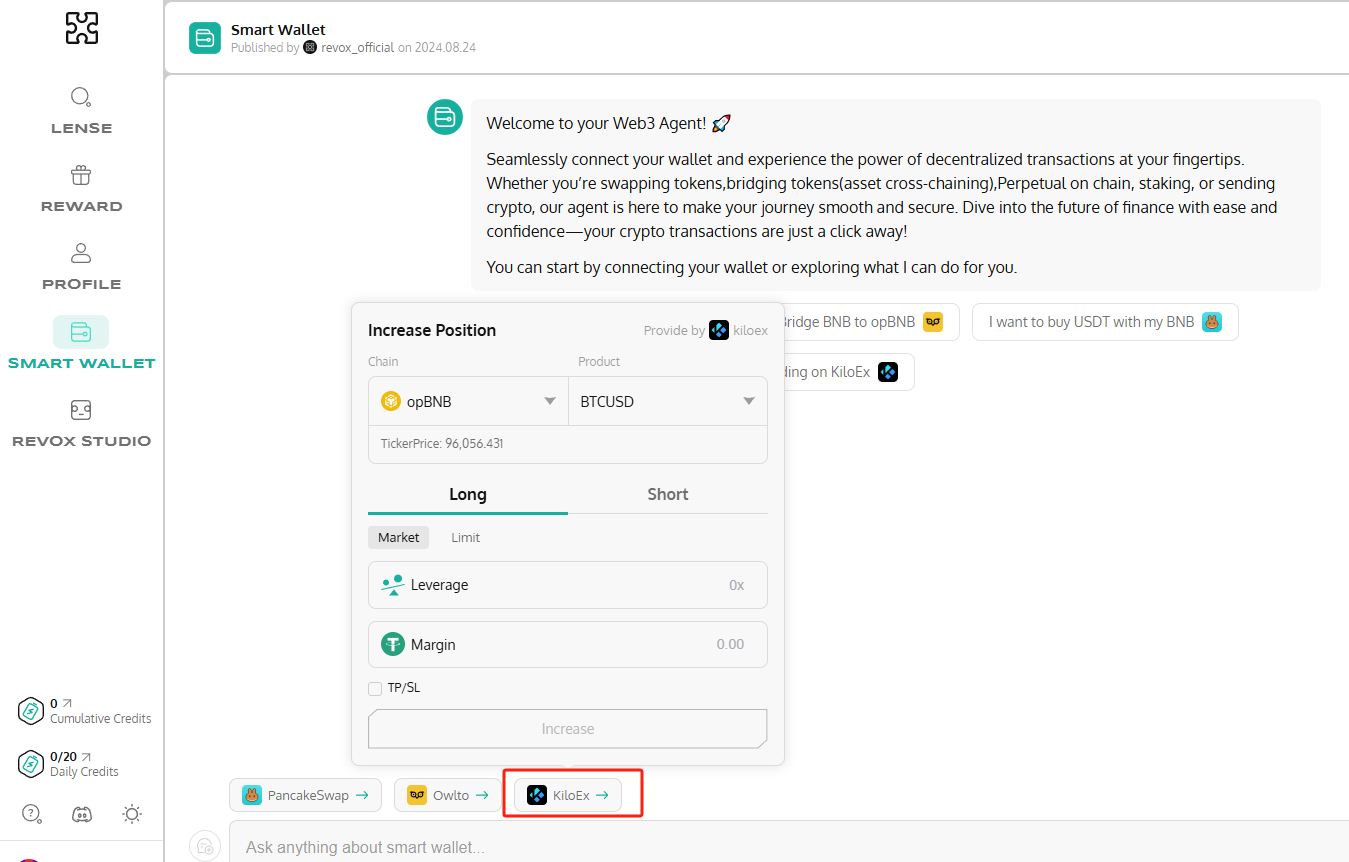Click the Increase Position heading
The image size is (1349, 862).
coord(432,330)
